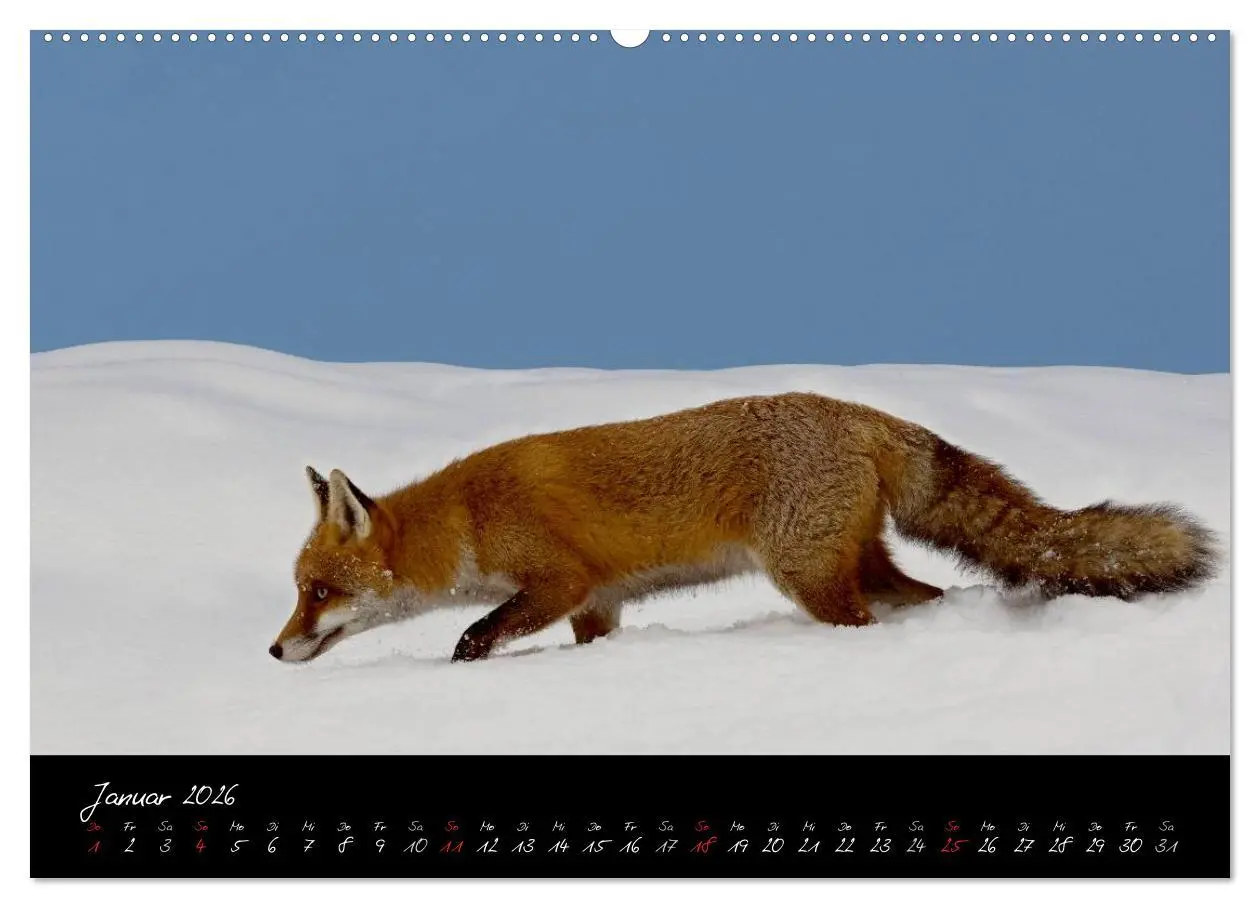
Task: Choose date 9 in the calendar row
Action: click(x=380, y=846)
